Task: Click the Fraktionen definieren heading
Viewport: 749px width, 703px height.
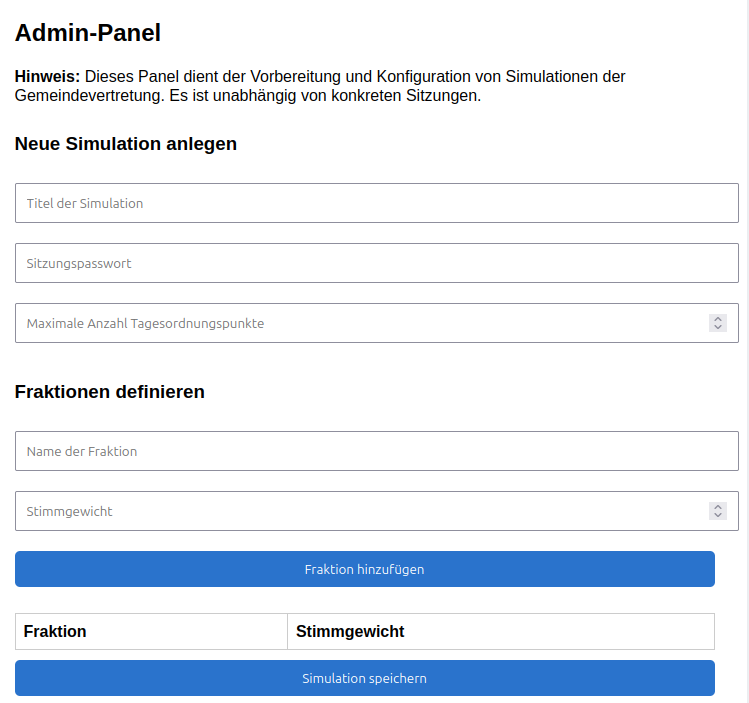Action: coord(110,392)
